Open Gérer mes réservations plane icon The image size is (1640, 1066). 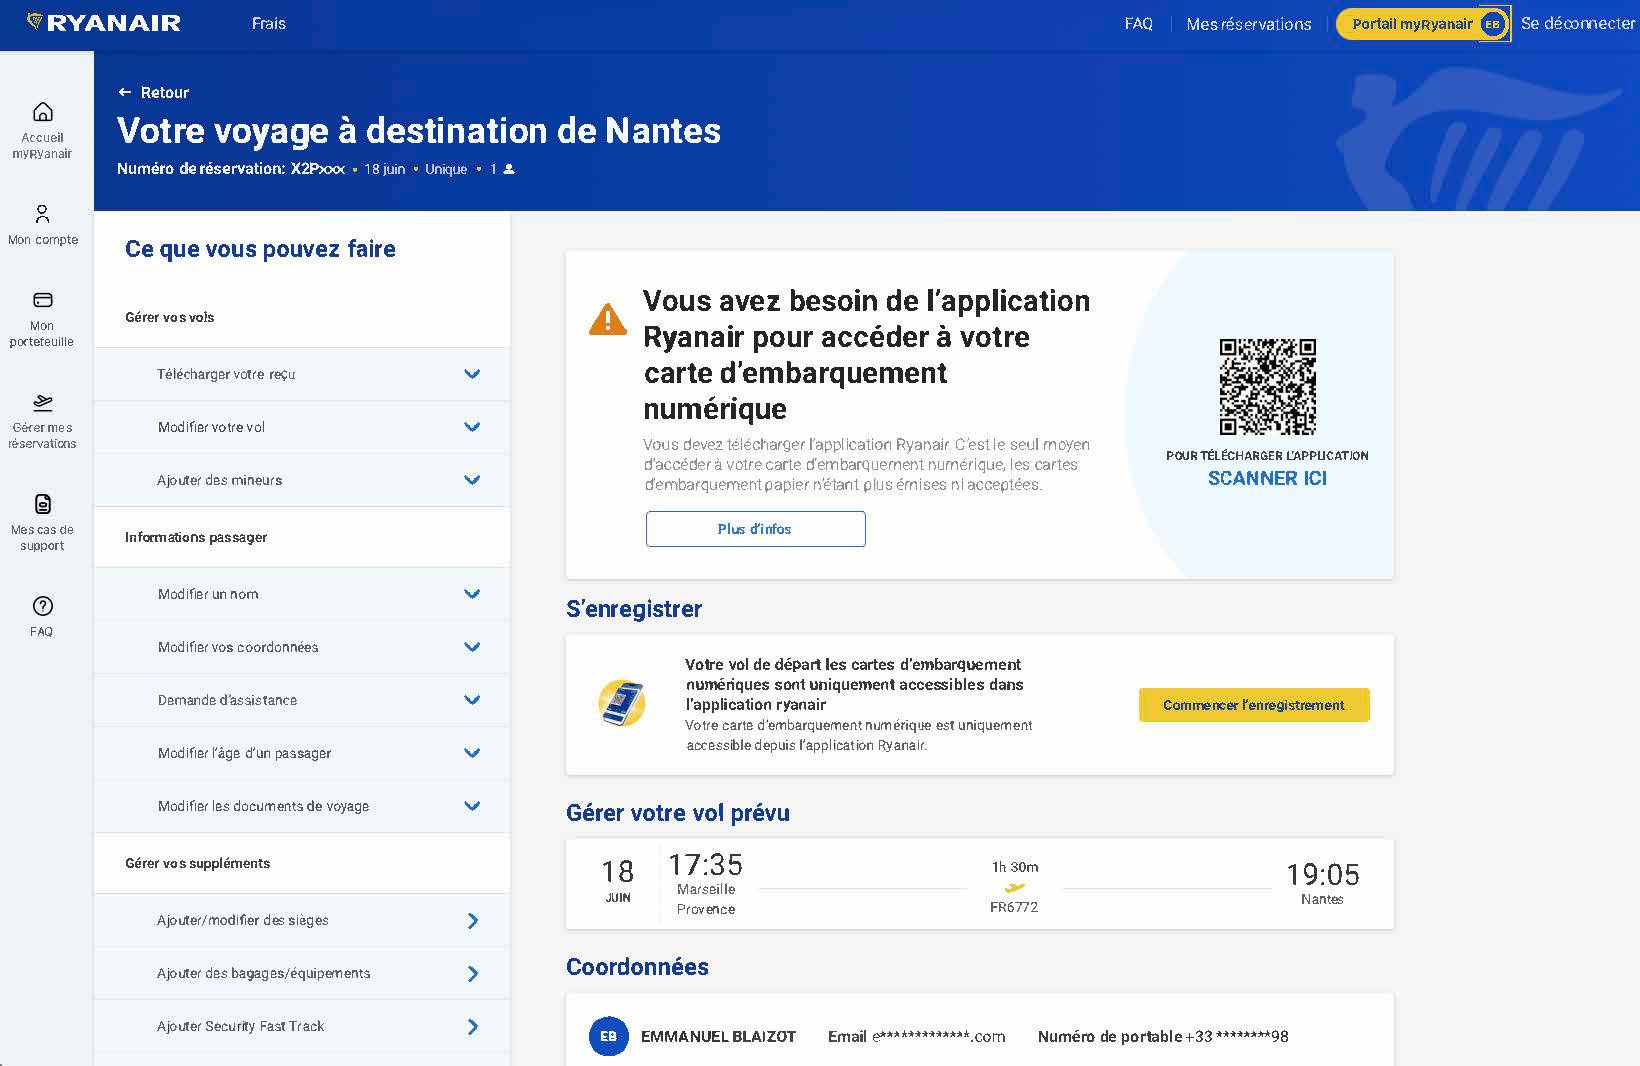point(43,402)
